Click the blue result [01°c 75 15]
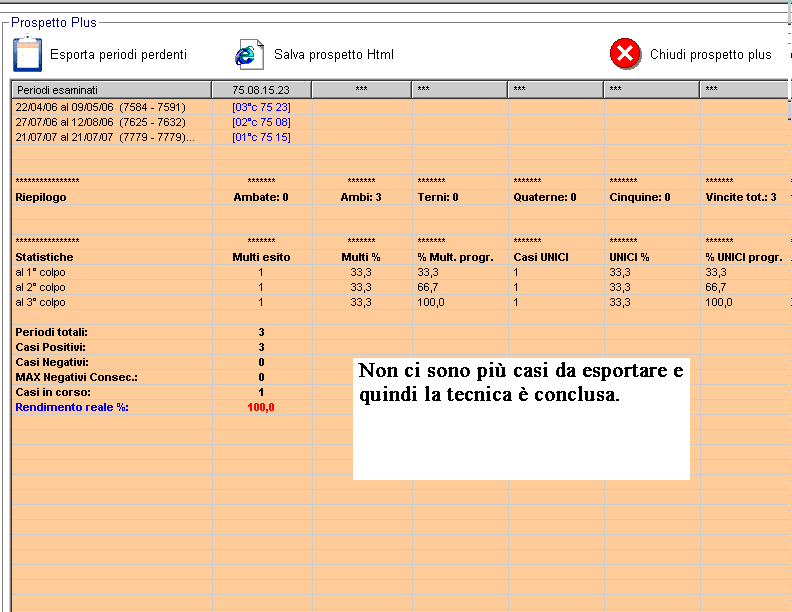 261,137
